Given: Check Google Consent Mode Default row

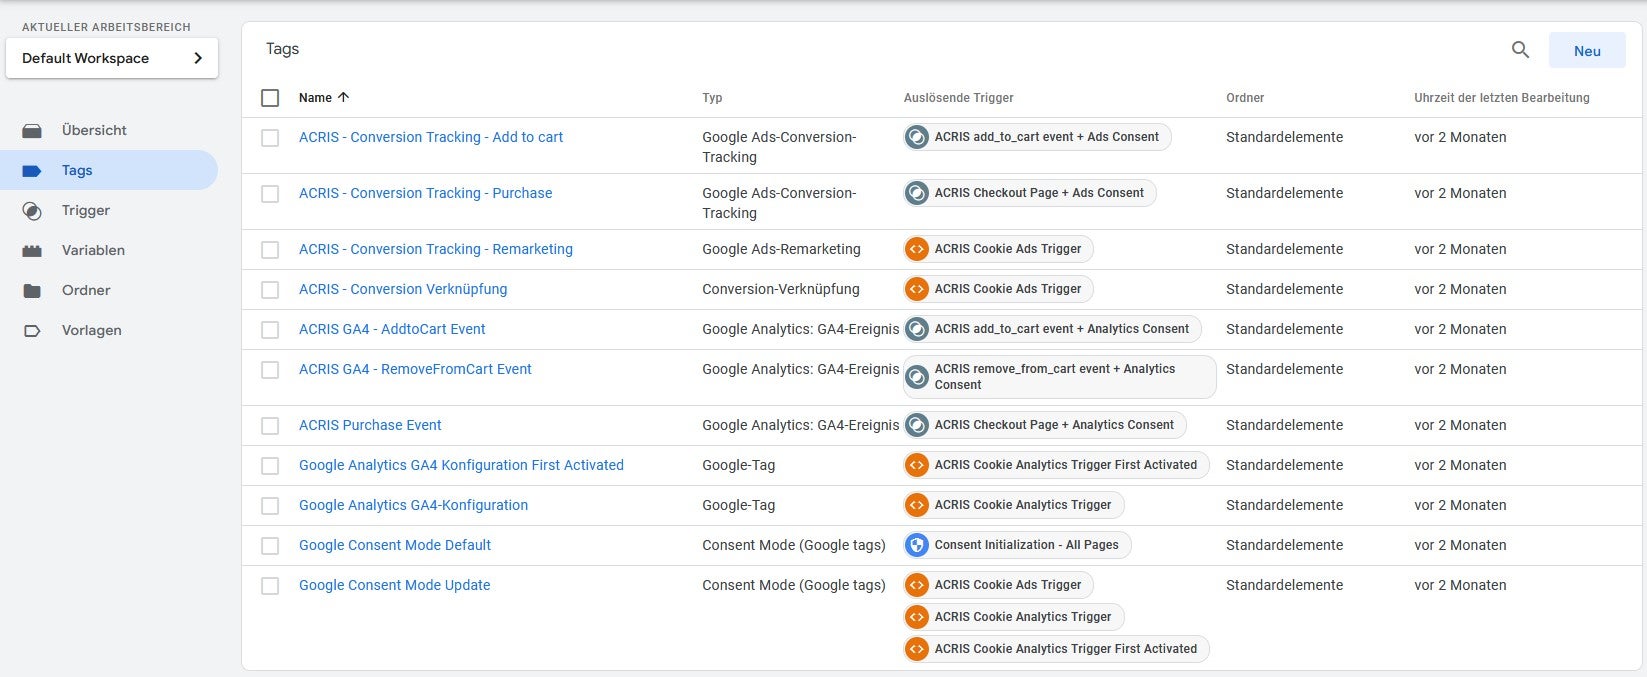Looking at the screenshot, I should (x=270, y=546).
